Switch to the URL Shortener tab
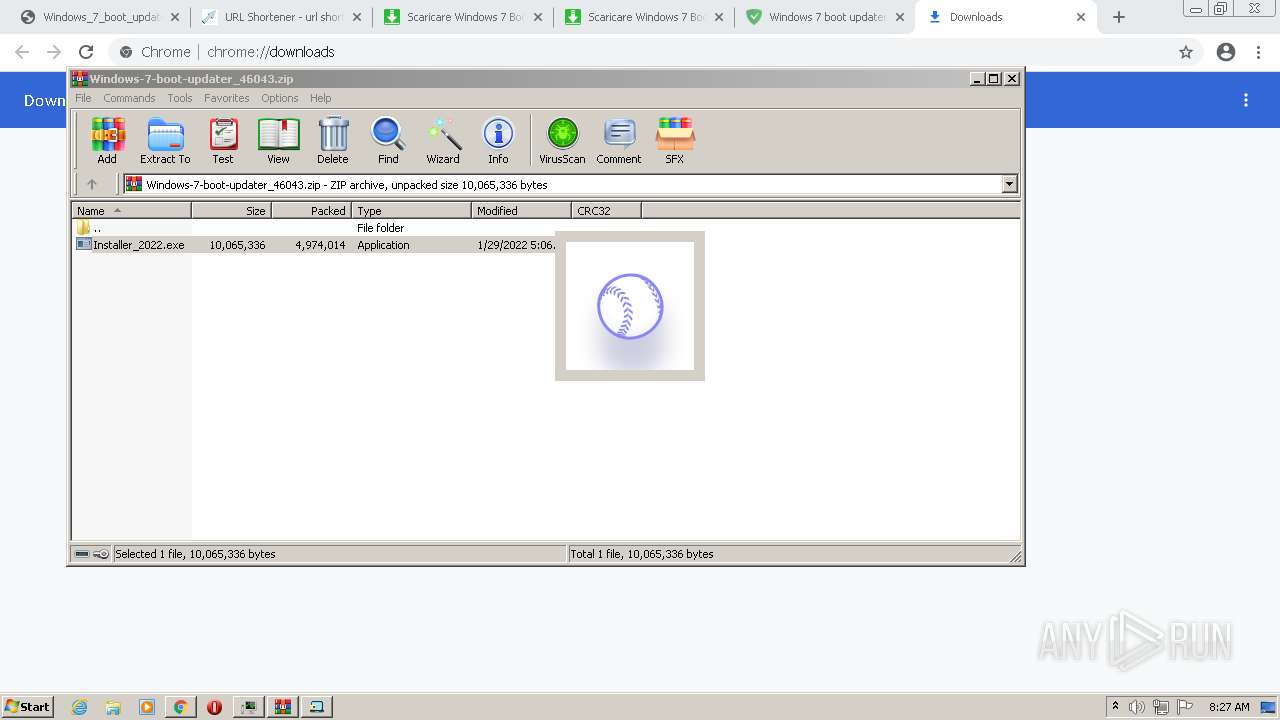 280,17
